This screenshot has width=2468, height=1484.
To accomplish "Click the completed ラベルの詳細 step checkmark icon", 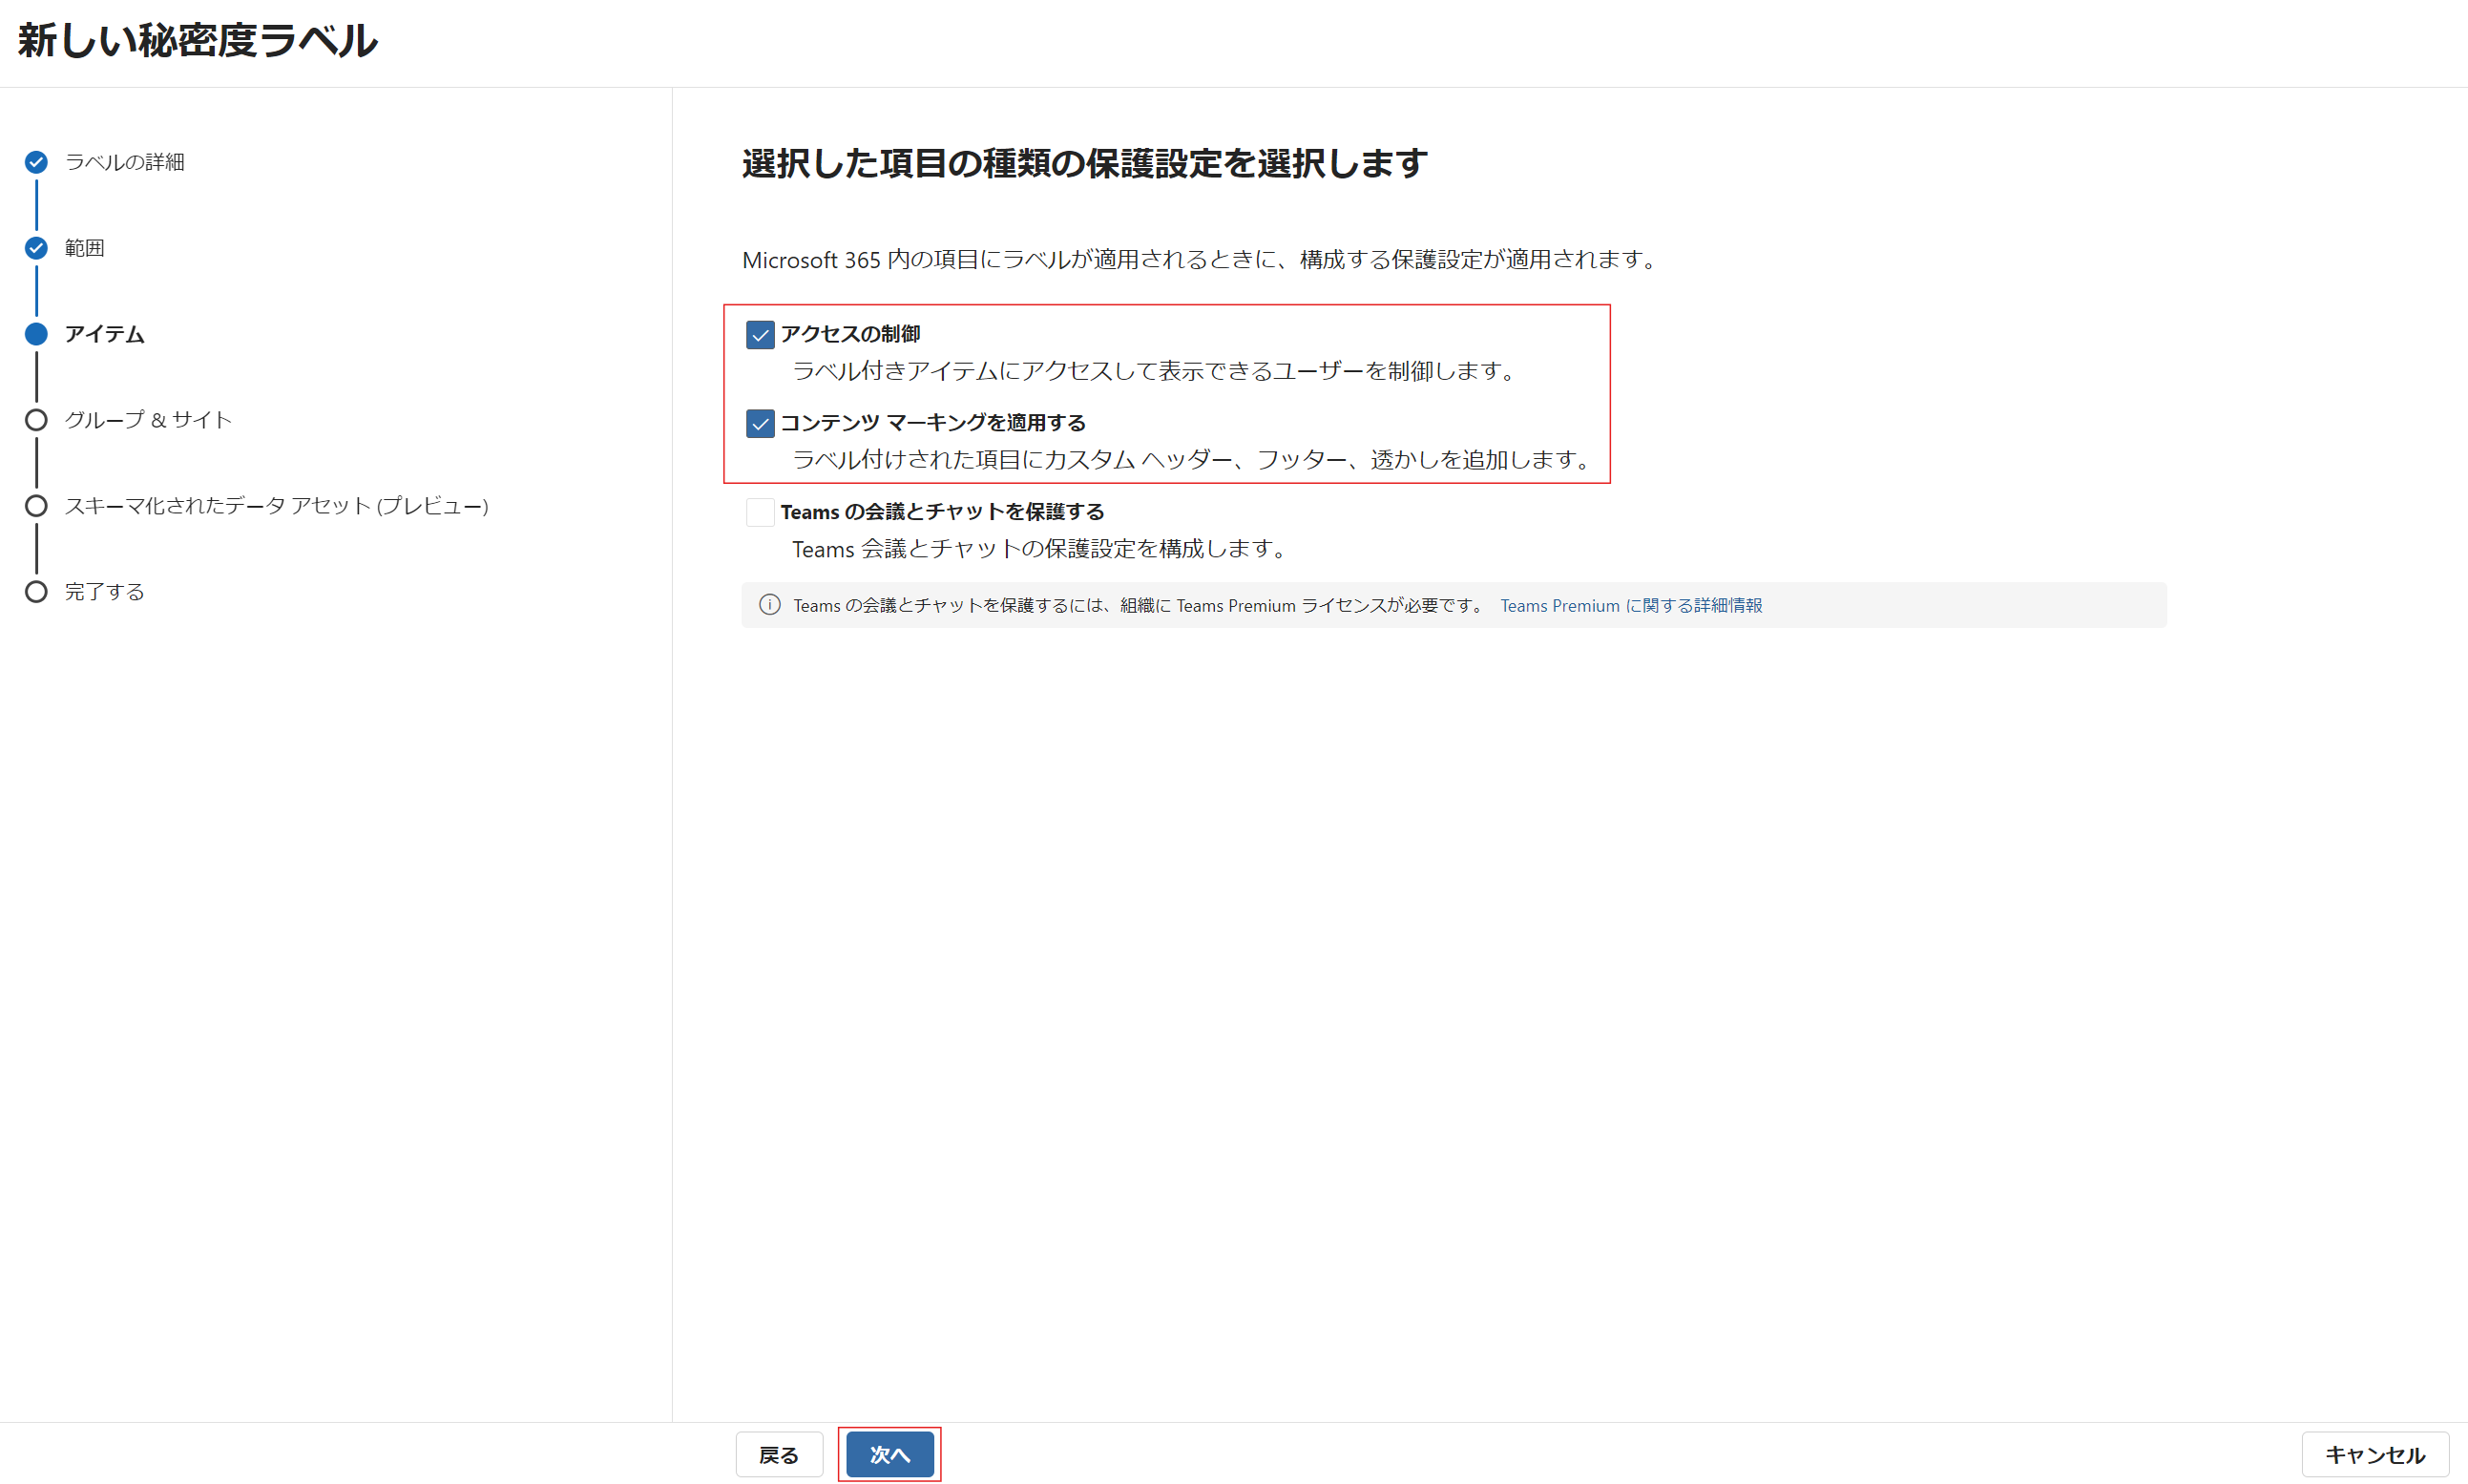I will coord(36,162).
